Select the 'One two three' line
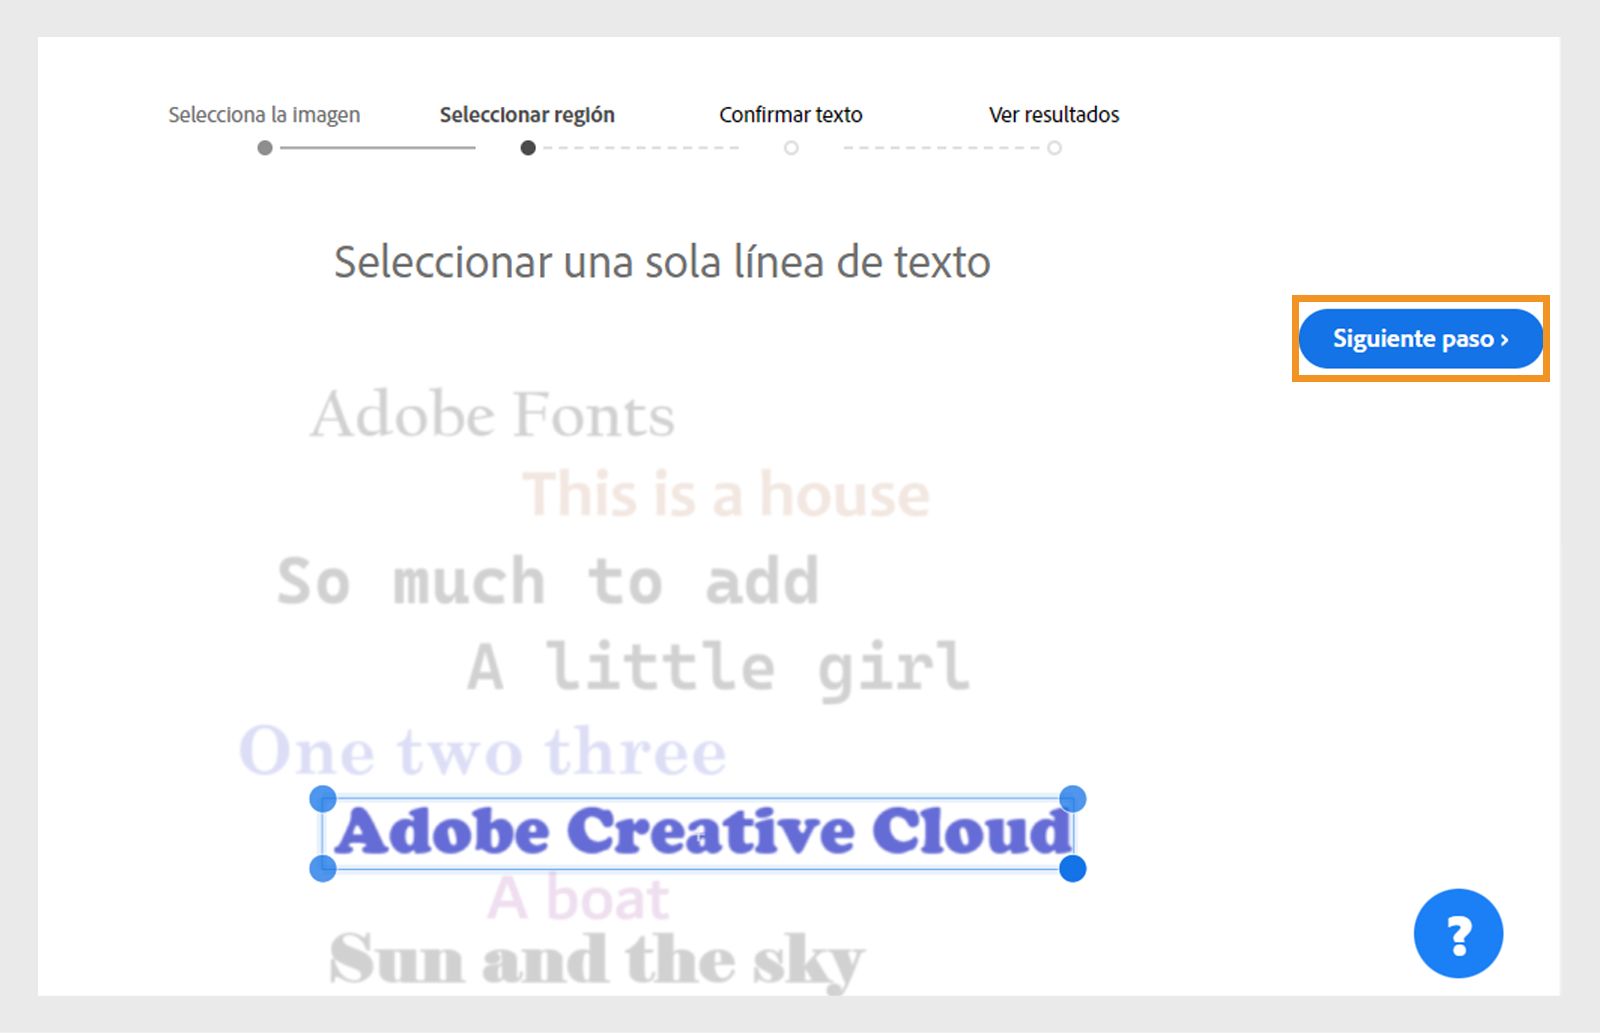This screenshot has height=1033, width=1600. tap(483, 751)
